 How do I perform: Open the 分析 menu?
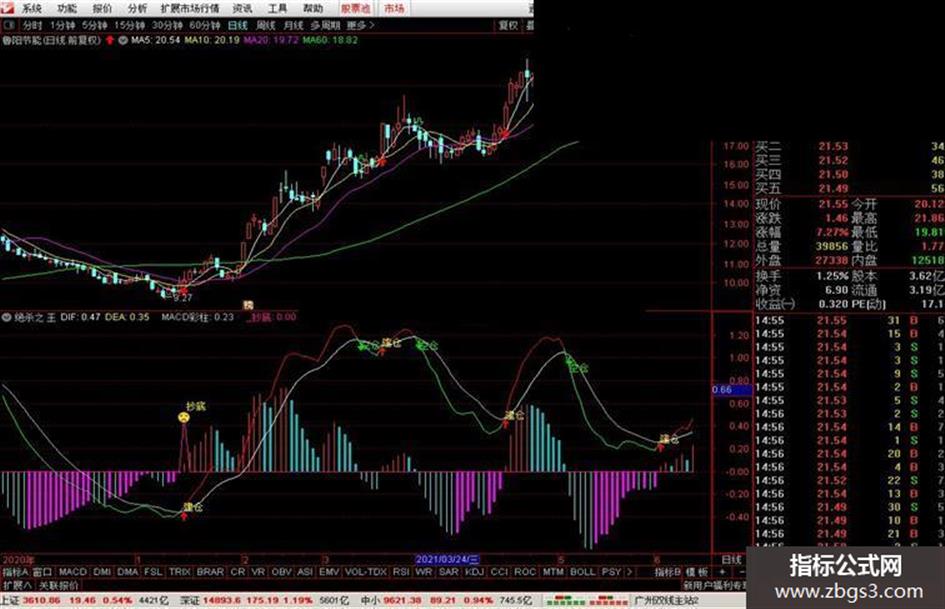(137, 8)
